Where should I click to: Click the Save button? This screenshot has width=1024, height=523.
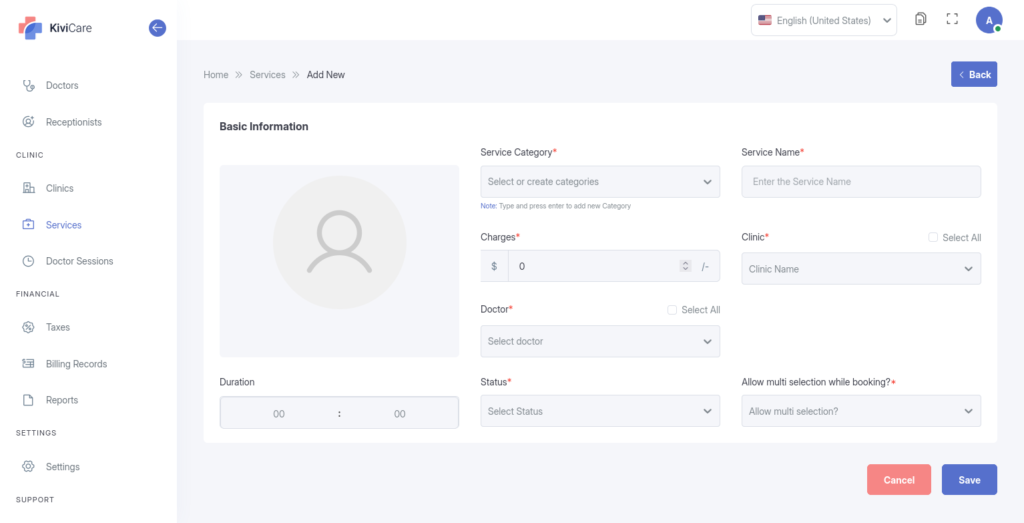pyautogui.click(x=969, y=480)
